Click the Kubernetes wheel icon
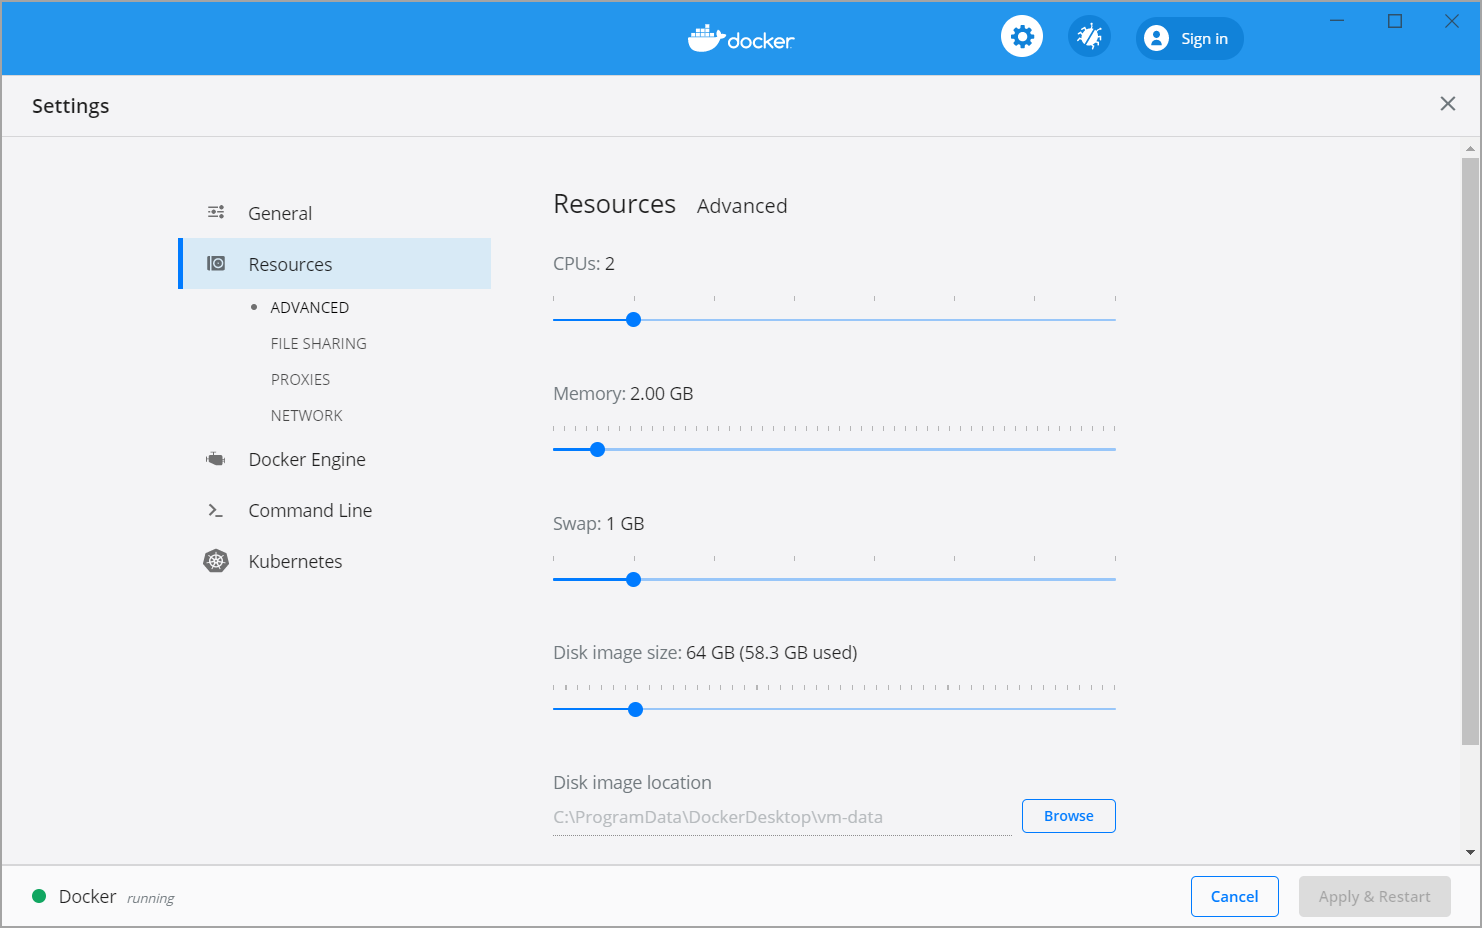The height and width of the screenshot is (928, 1482). pyautogui.click(x=216, y=561)
